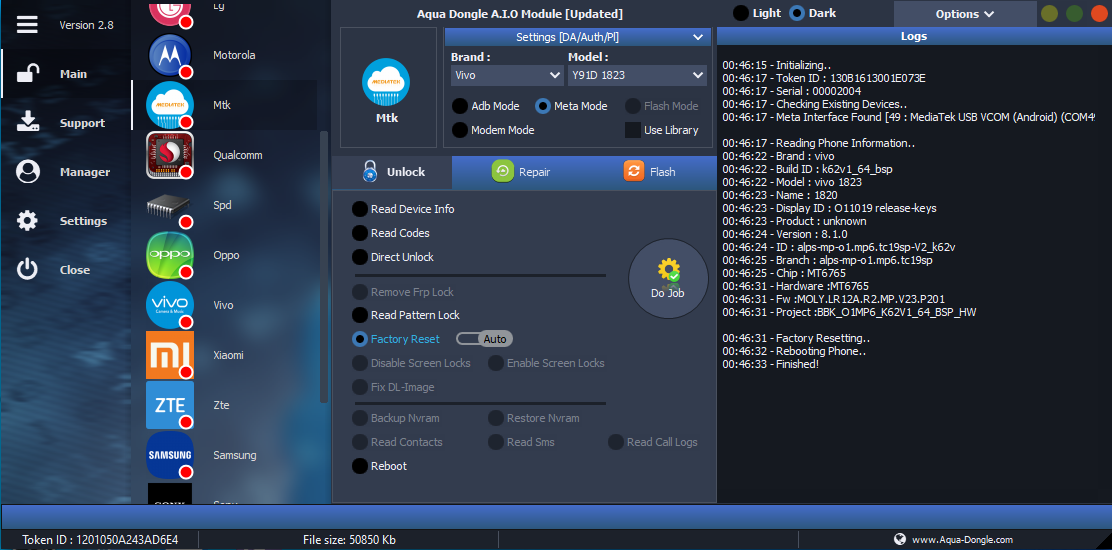Select the Vivo brand icon
This screenshot has height=550, width=1112.
tap(170, 305)
